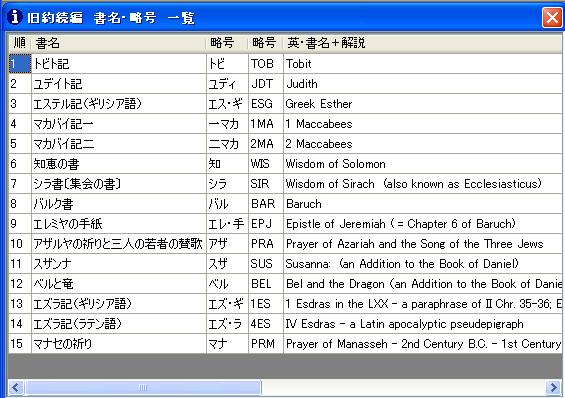Select the トビト記 cell
The height and width of the screenshot is (398, 565).
pyautogui.click(x=119, y=64)
